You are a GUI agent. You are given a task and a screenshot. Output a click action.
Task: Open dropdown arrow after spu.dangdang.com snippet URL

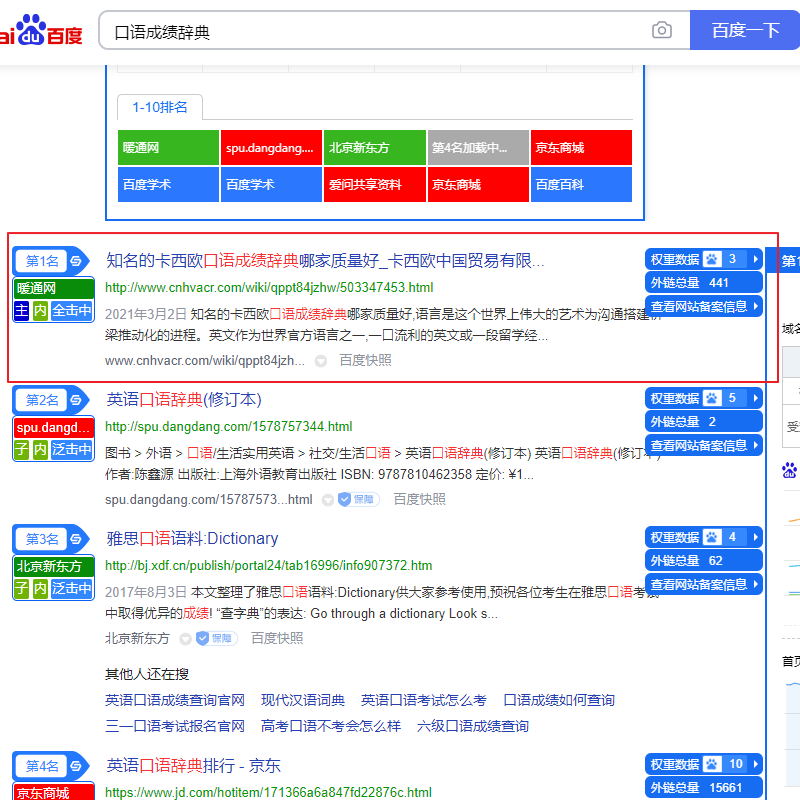point(328,500)
